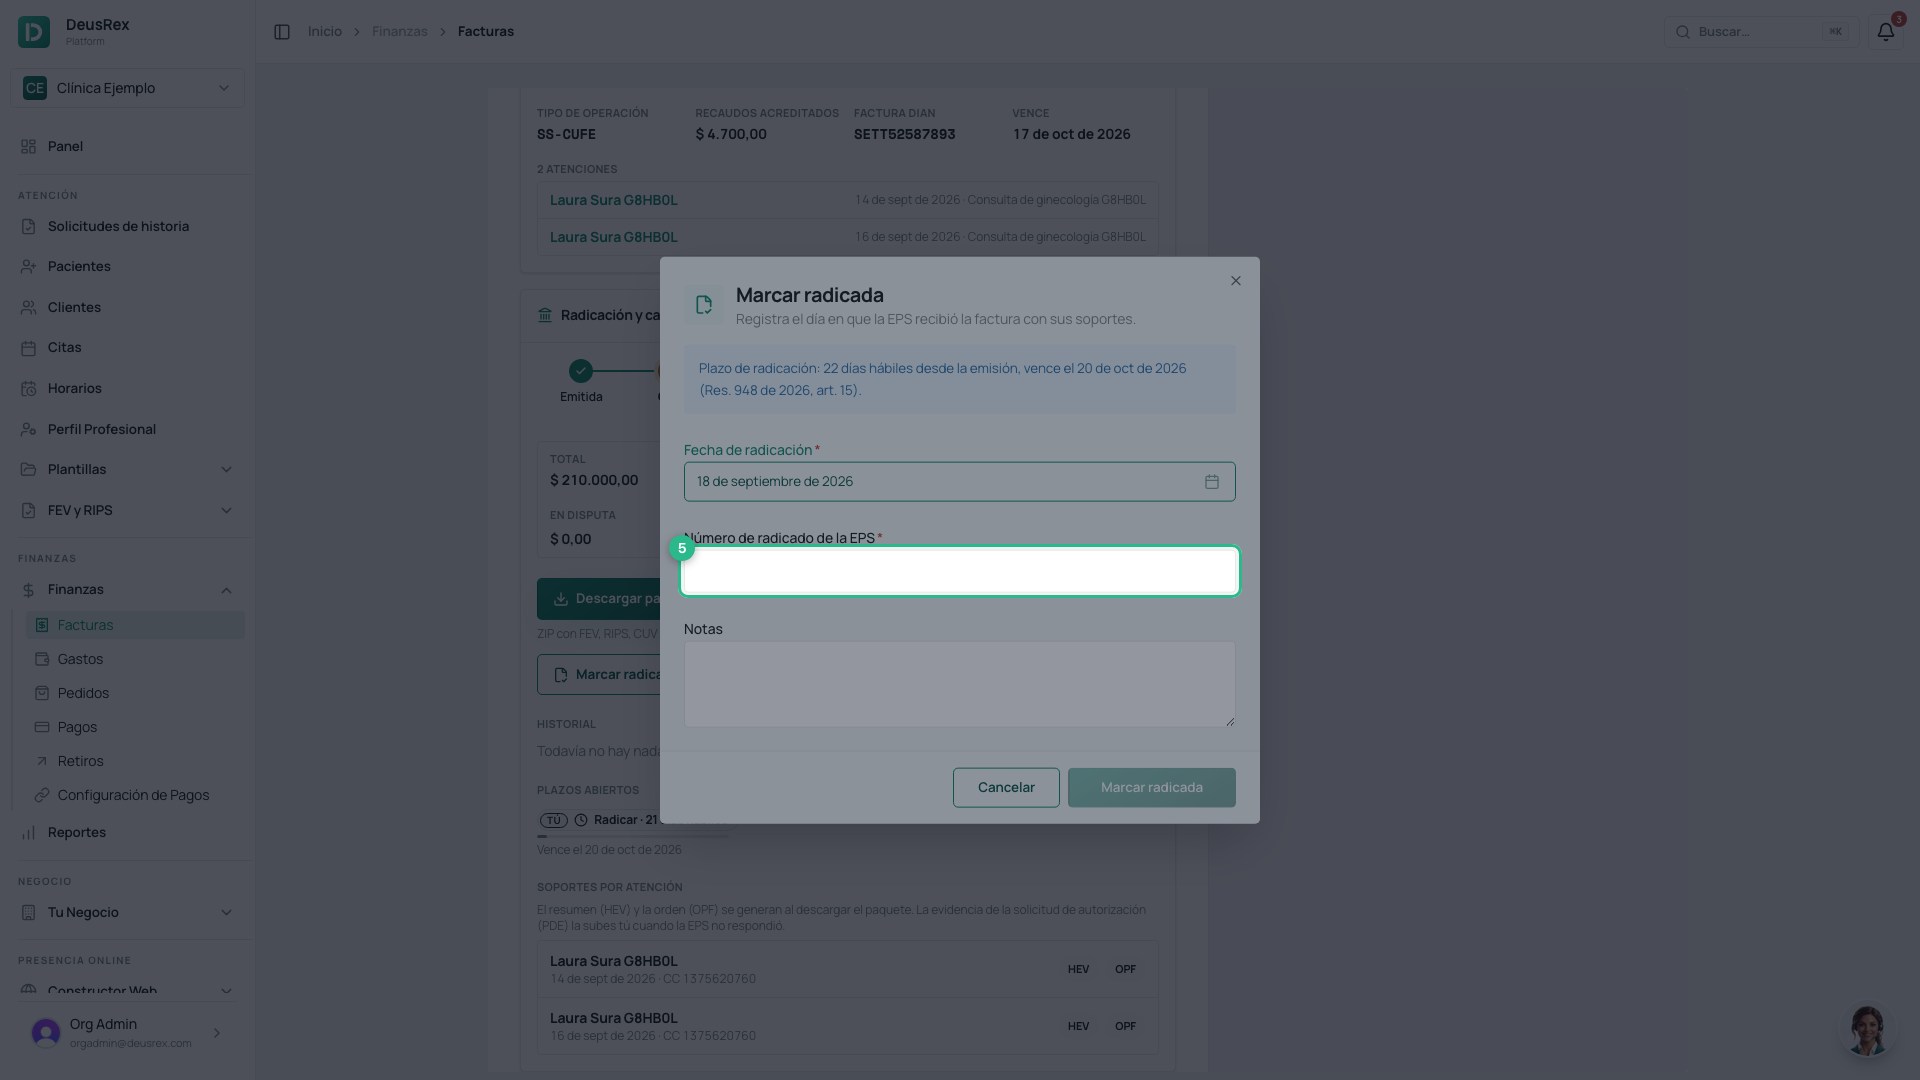Click the Org Admin avatar icon

click(x=46, y=1033)
